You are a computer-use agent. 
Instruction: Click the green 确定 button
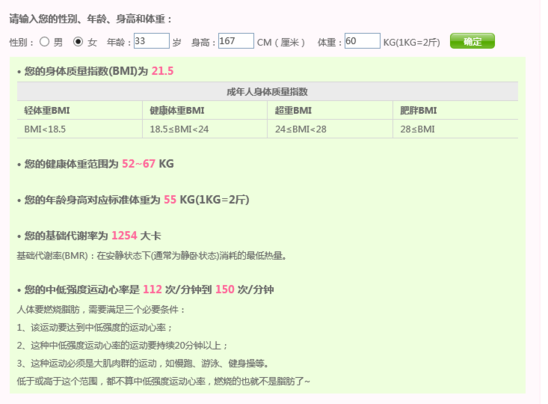coord(472,41)
